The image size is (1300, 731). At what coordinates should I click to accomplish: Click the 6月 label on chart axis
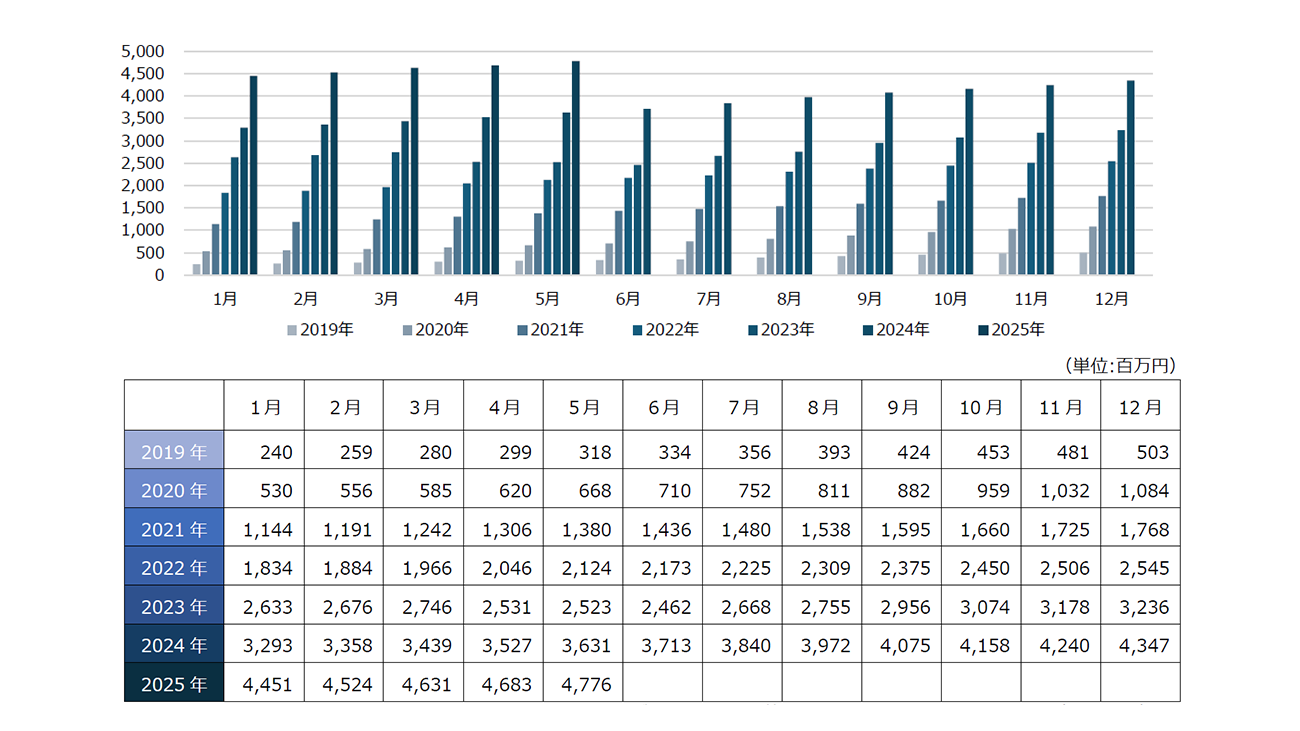pos(628,299)
